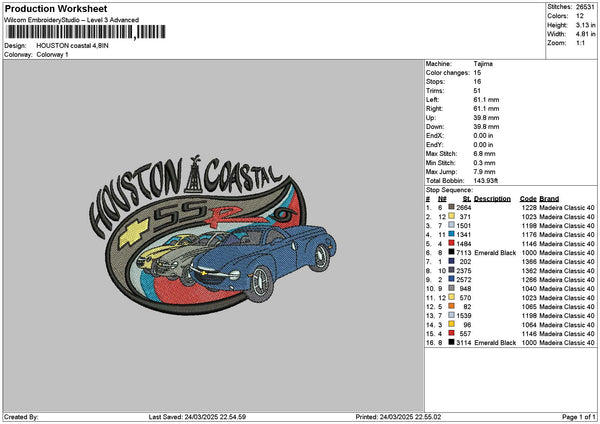Click the color swatch in stop row 1
The image size is (600, 424).
(451, 207)
